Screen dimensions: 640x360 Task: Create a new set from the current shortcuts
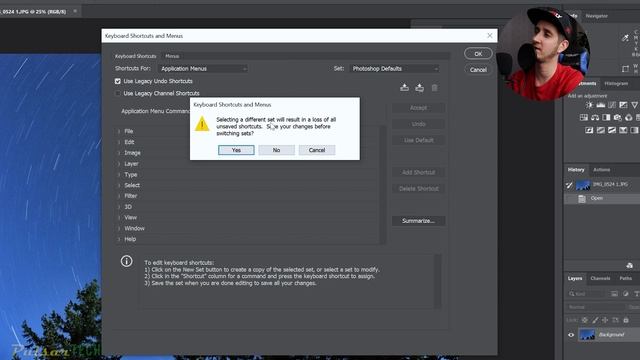coord(420,88)
